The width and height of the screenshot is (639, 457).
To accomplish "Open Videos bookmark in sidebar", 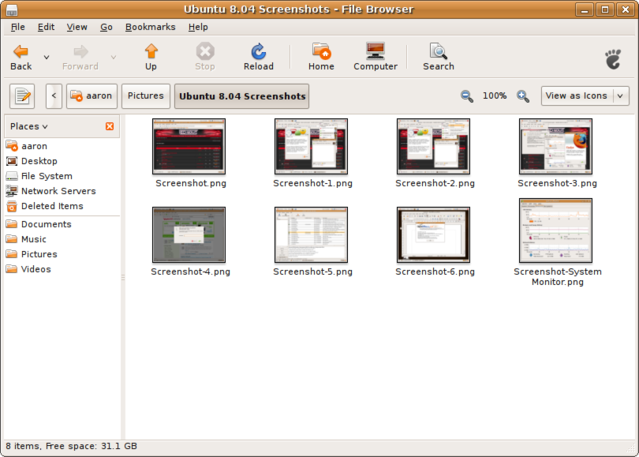I will (x=62, y=269).
